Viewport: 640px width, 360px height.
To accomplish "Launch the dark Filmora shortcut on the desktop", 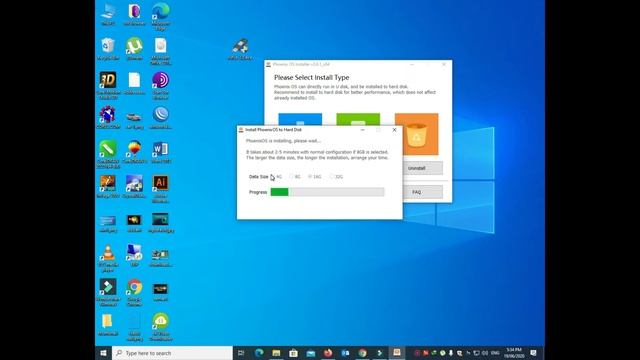I will pos(108,292).
